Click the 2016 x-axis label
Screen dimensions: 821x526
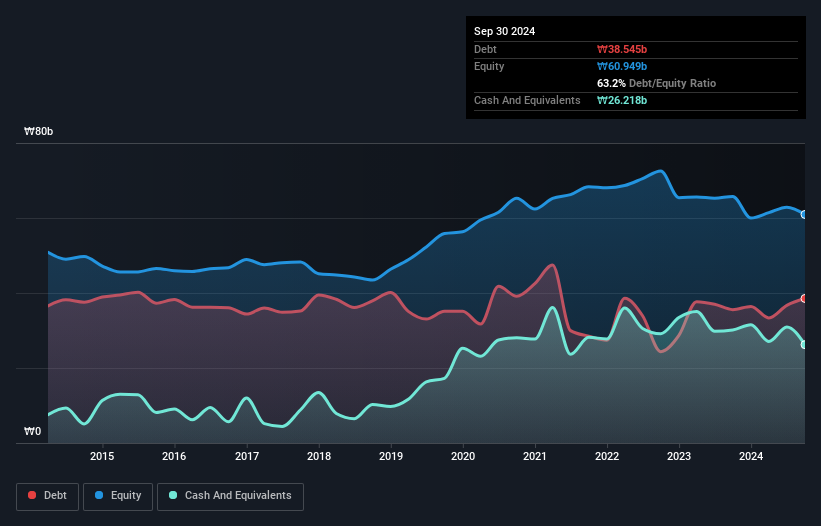[174, 456]
